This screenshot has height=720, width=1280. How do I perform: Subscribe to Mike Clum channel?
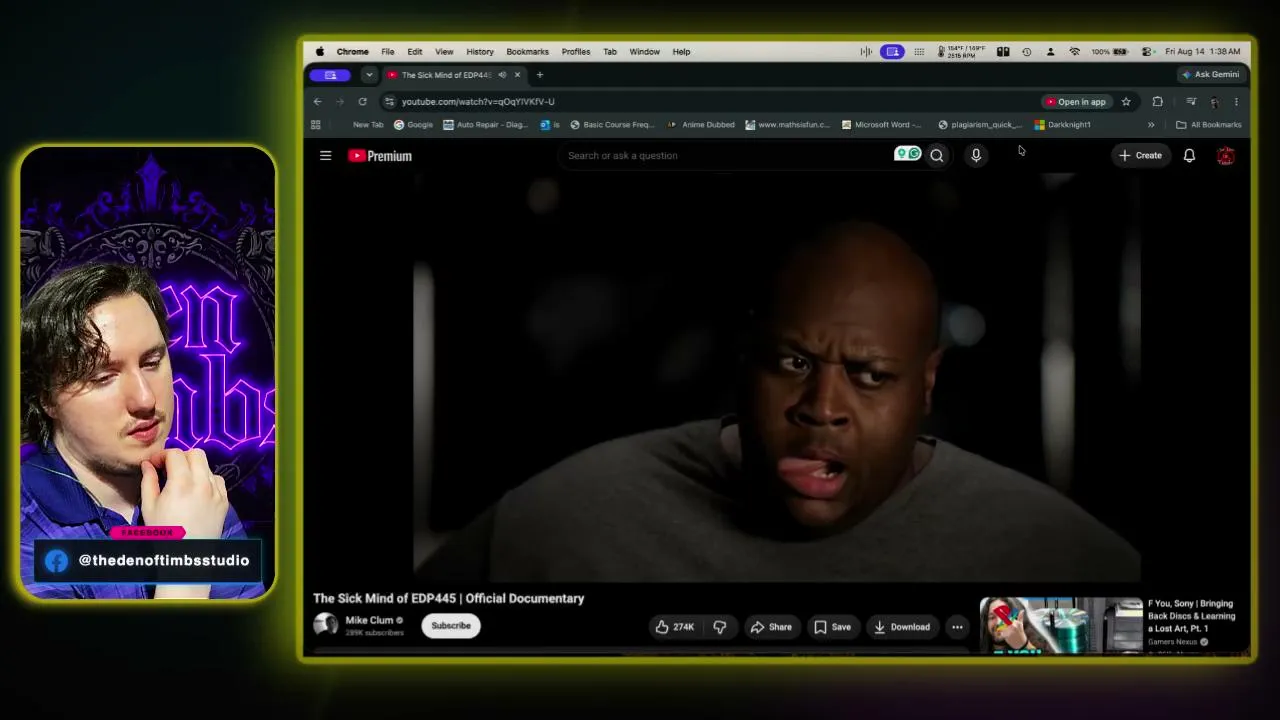(x=451, y=626)
